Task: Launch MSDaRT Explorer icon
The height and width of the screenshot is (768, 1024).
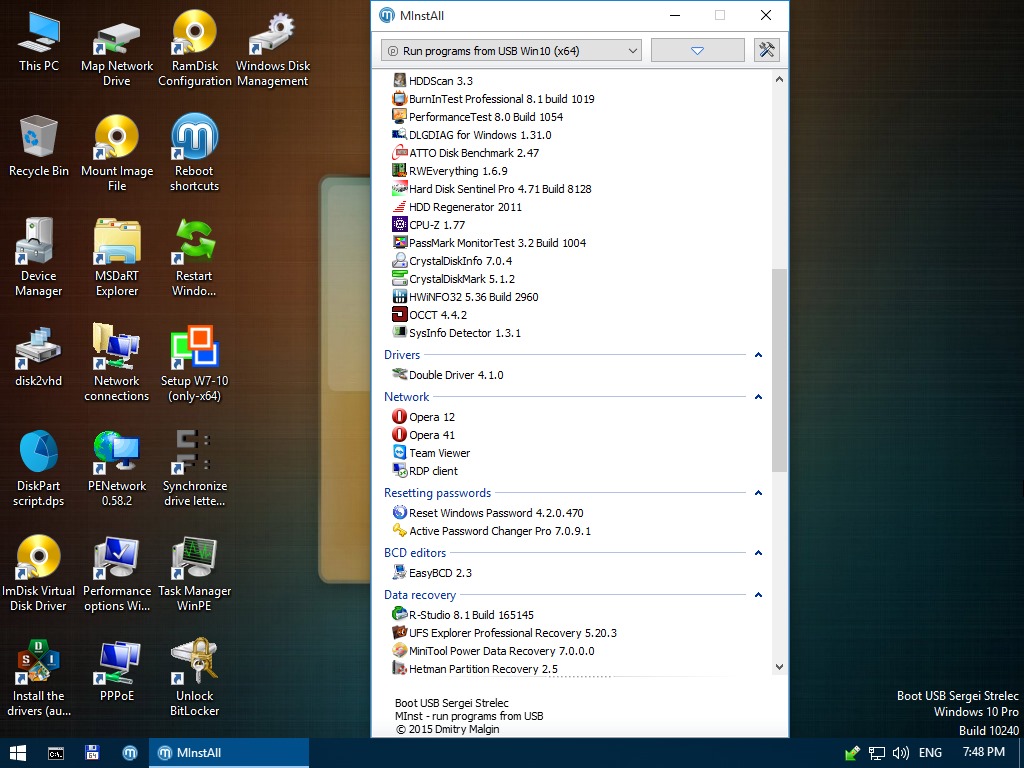Action: pos(117,259)
